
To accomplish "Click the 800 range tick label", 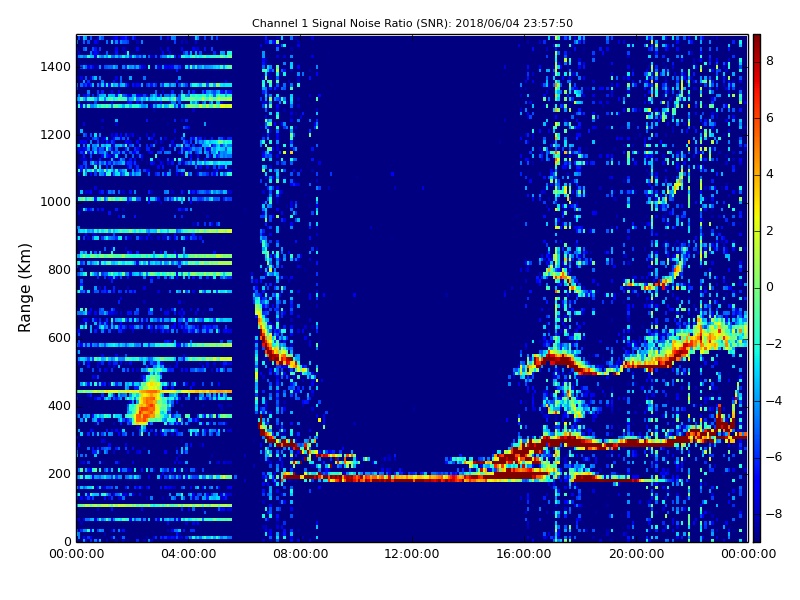I will pyautogui.click(x=60, y=270).
